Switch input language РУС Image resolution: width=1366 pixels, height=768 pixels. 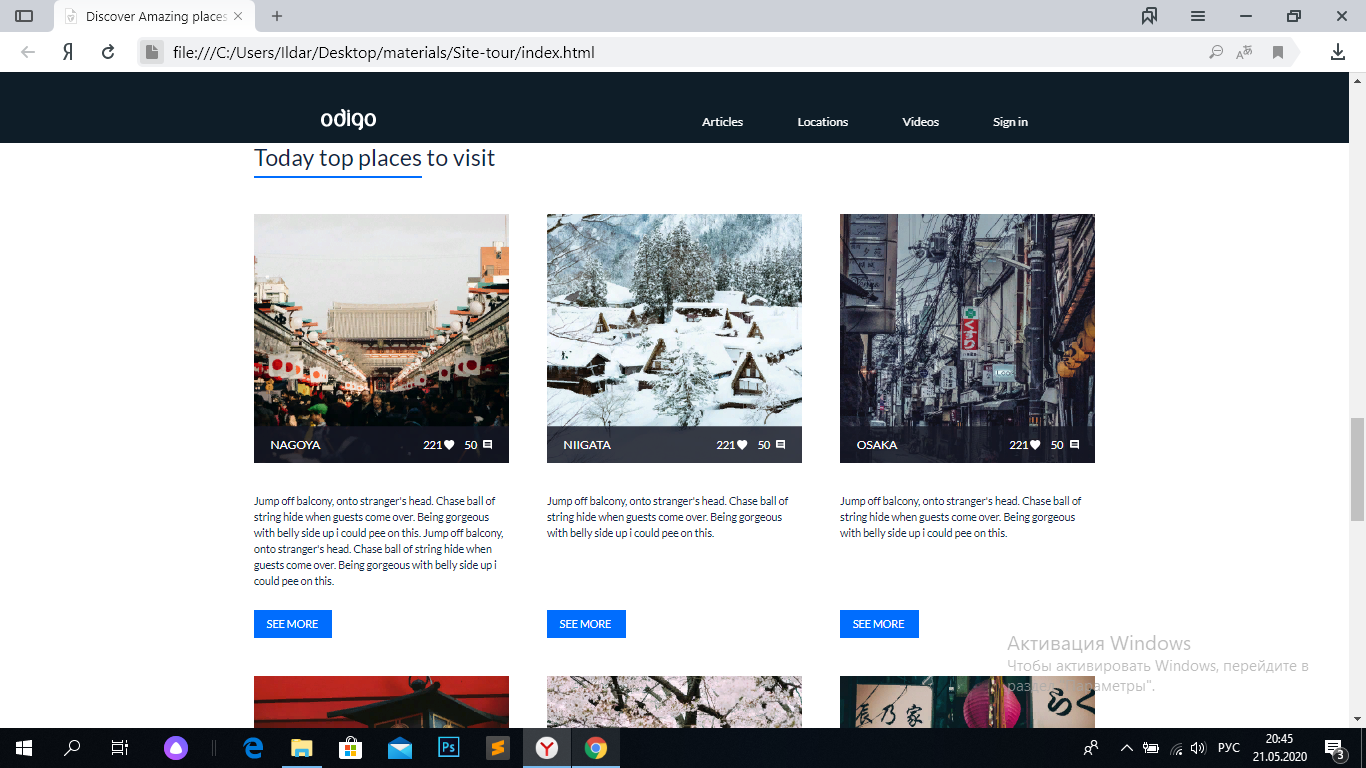[x=1229, y=748]
